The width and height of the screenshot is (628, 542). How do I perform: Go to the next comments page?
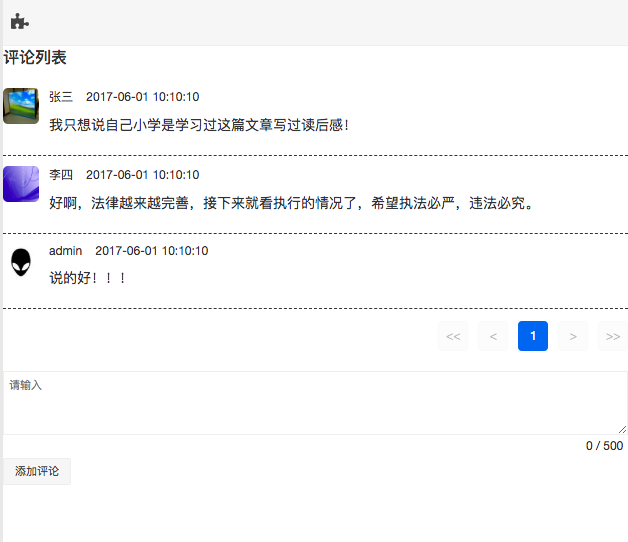pos(572,336)
